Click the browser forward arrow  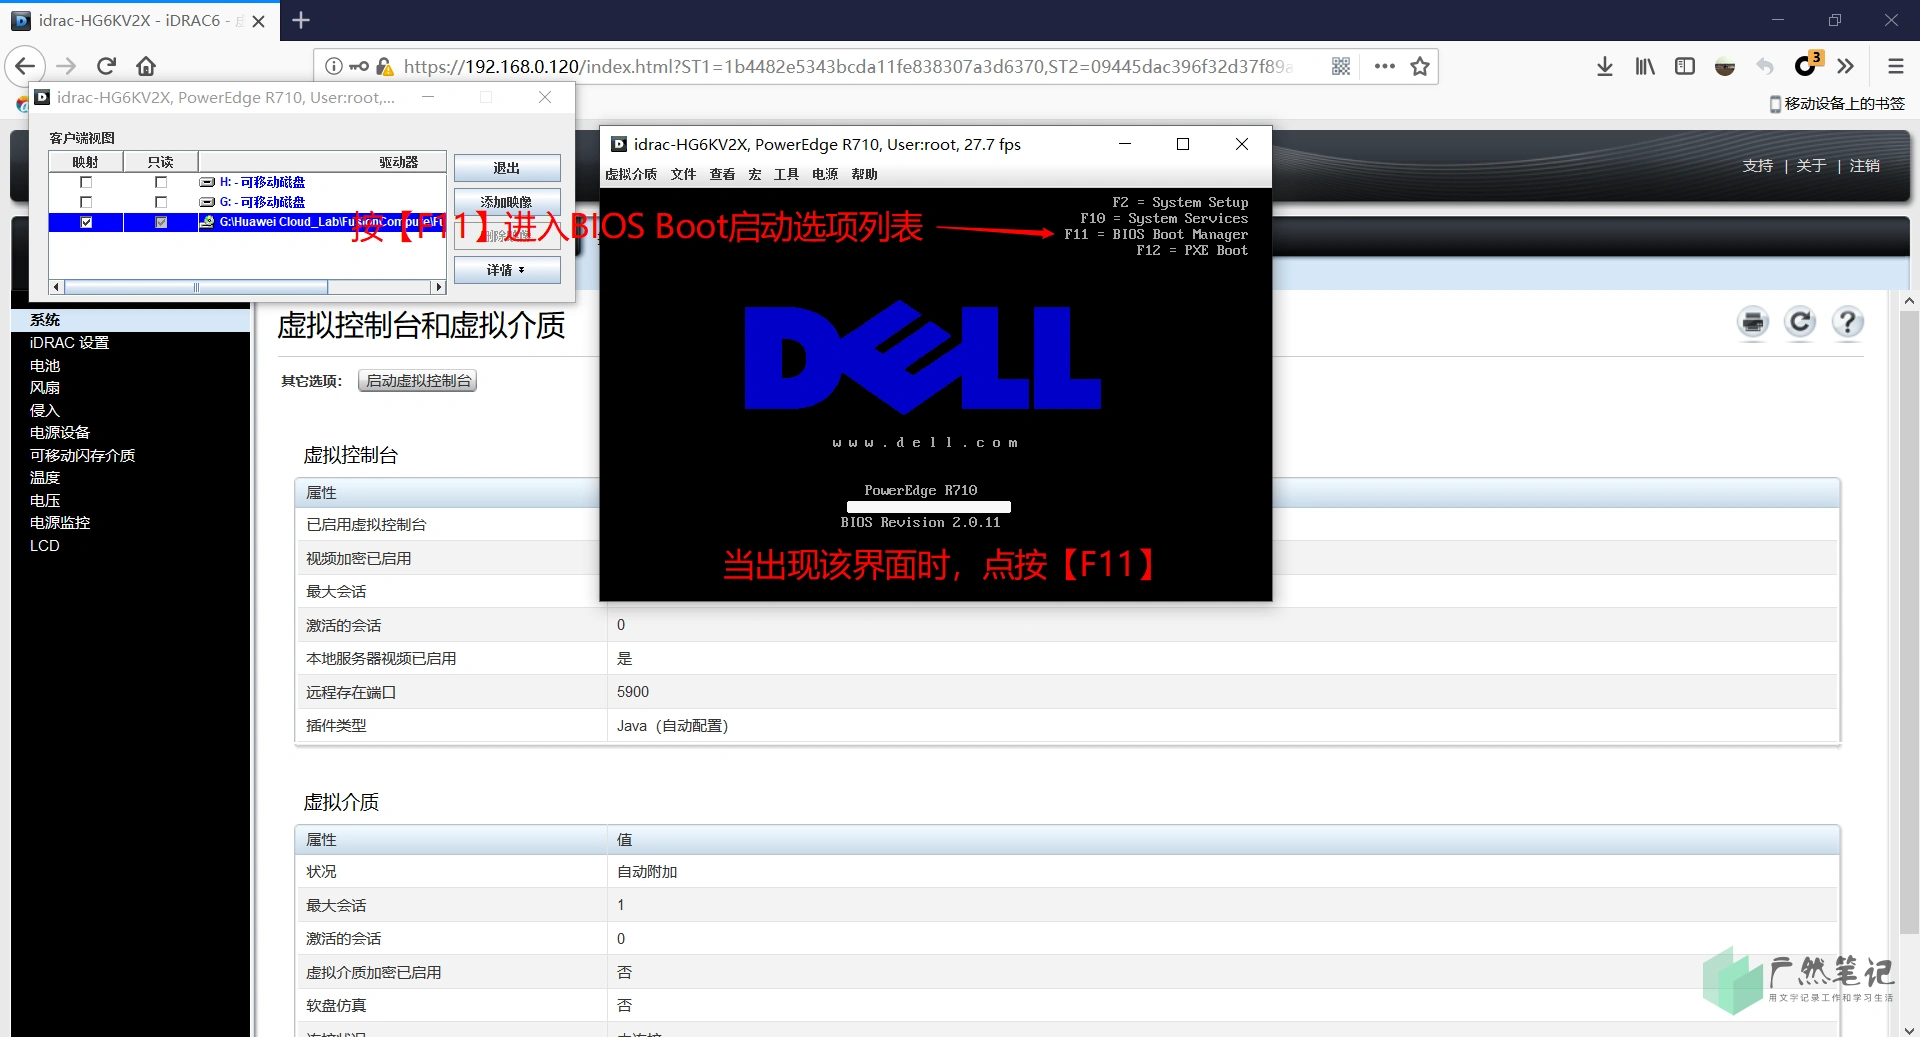click(66, 66)
